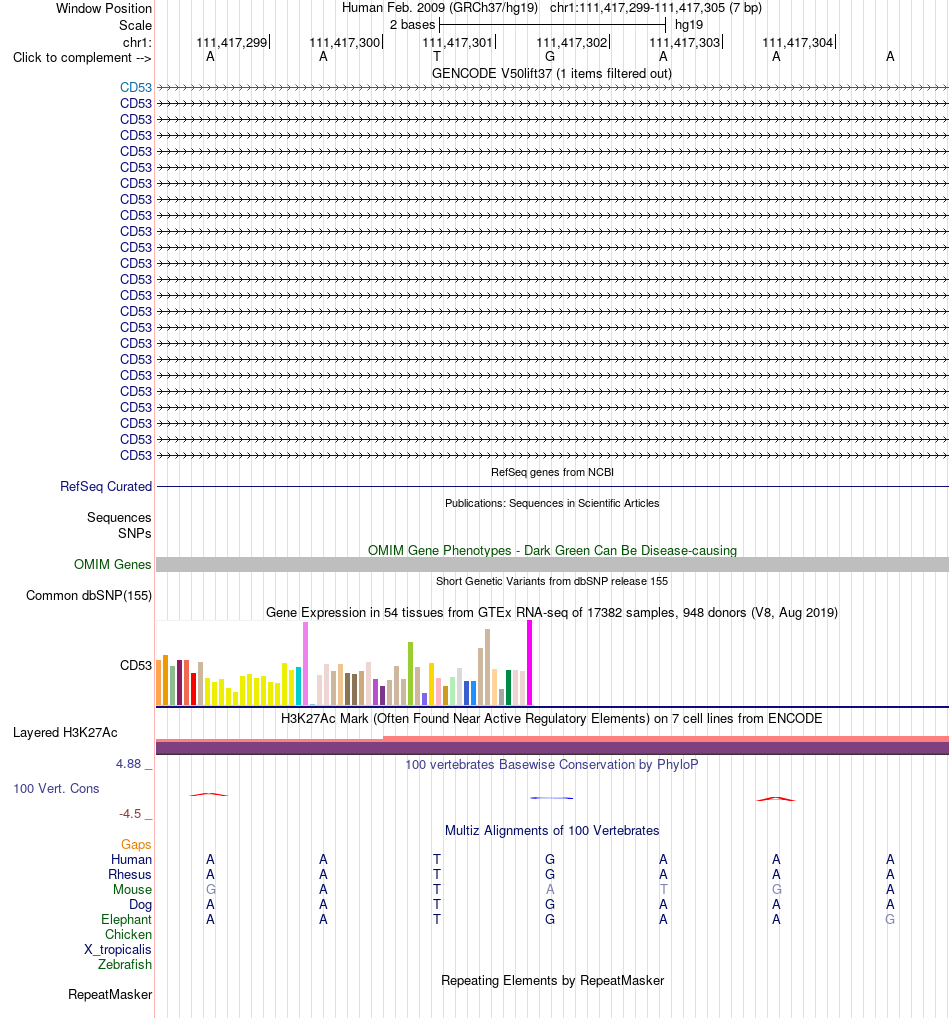Click the blue PhyloP conservation mark
This screenshot has height=1018, width=950.
coord(551,798)
